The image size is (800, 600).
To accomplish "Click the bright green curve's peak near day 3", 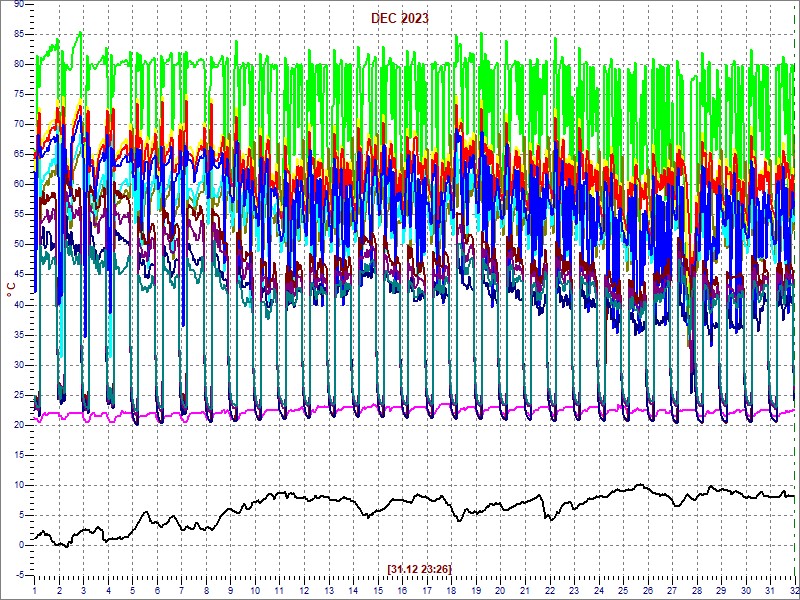I will [x=81, y=33].
